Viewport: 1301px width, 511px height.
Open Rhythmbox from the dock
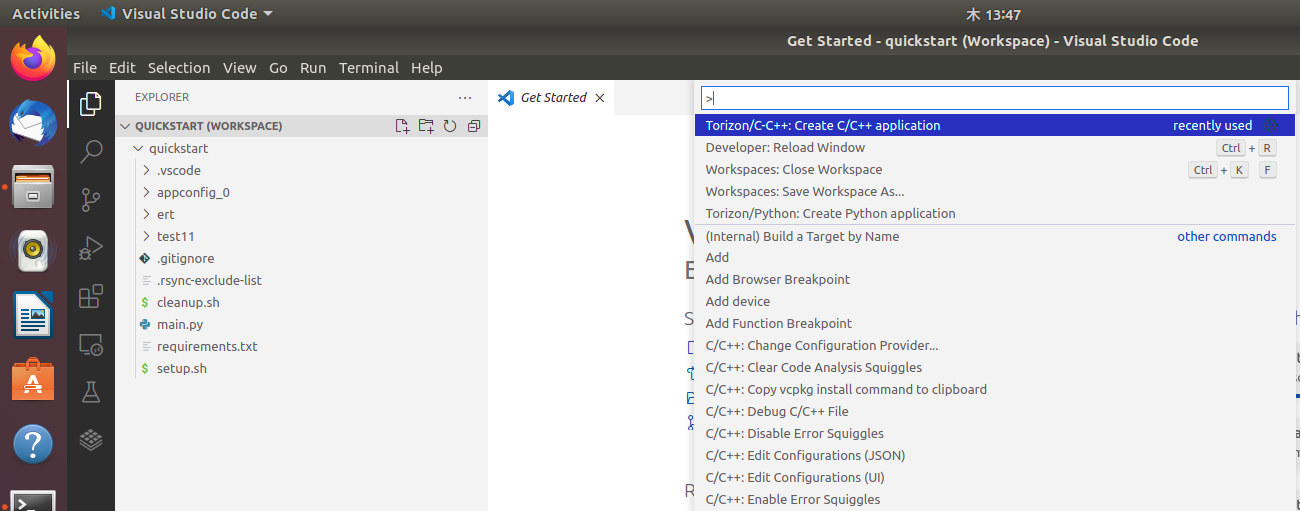[x=33, y=251]
